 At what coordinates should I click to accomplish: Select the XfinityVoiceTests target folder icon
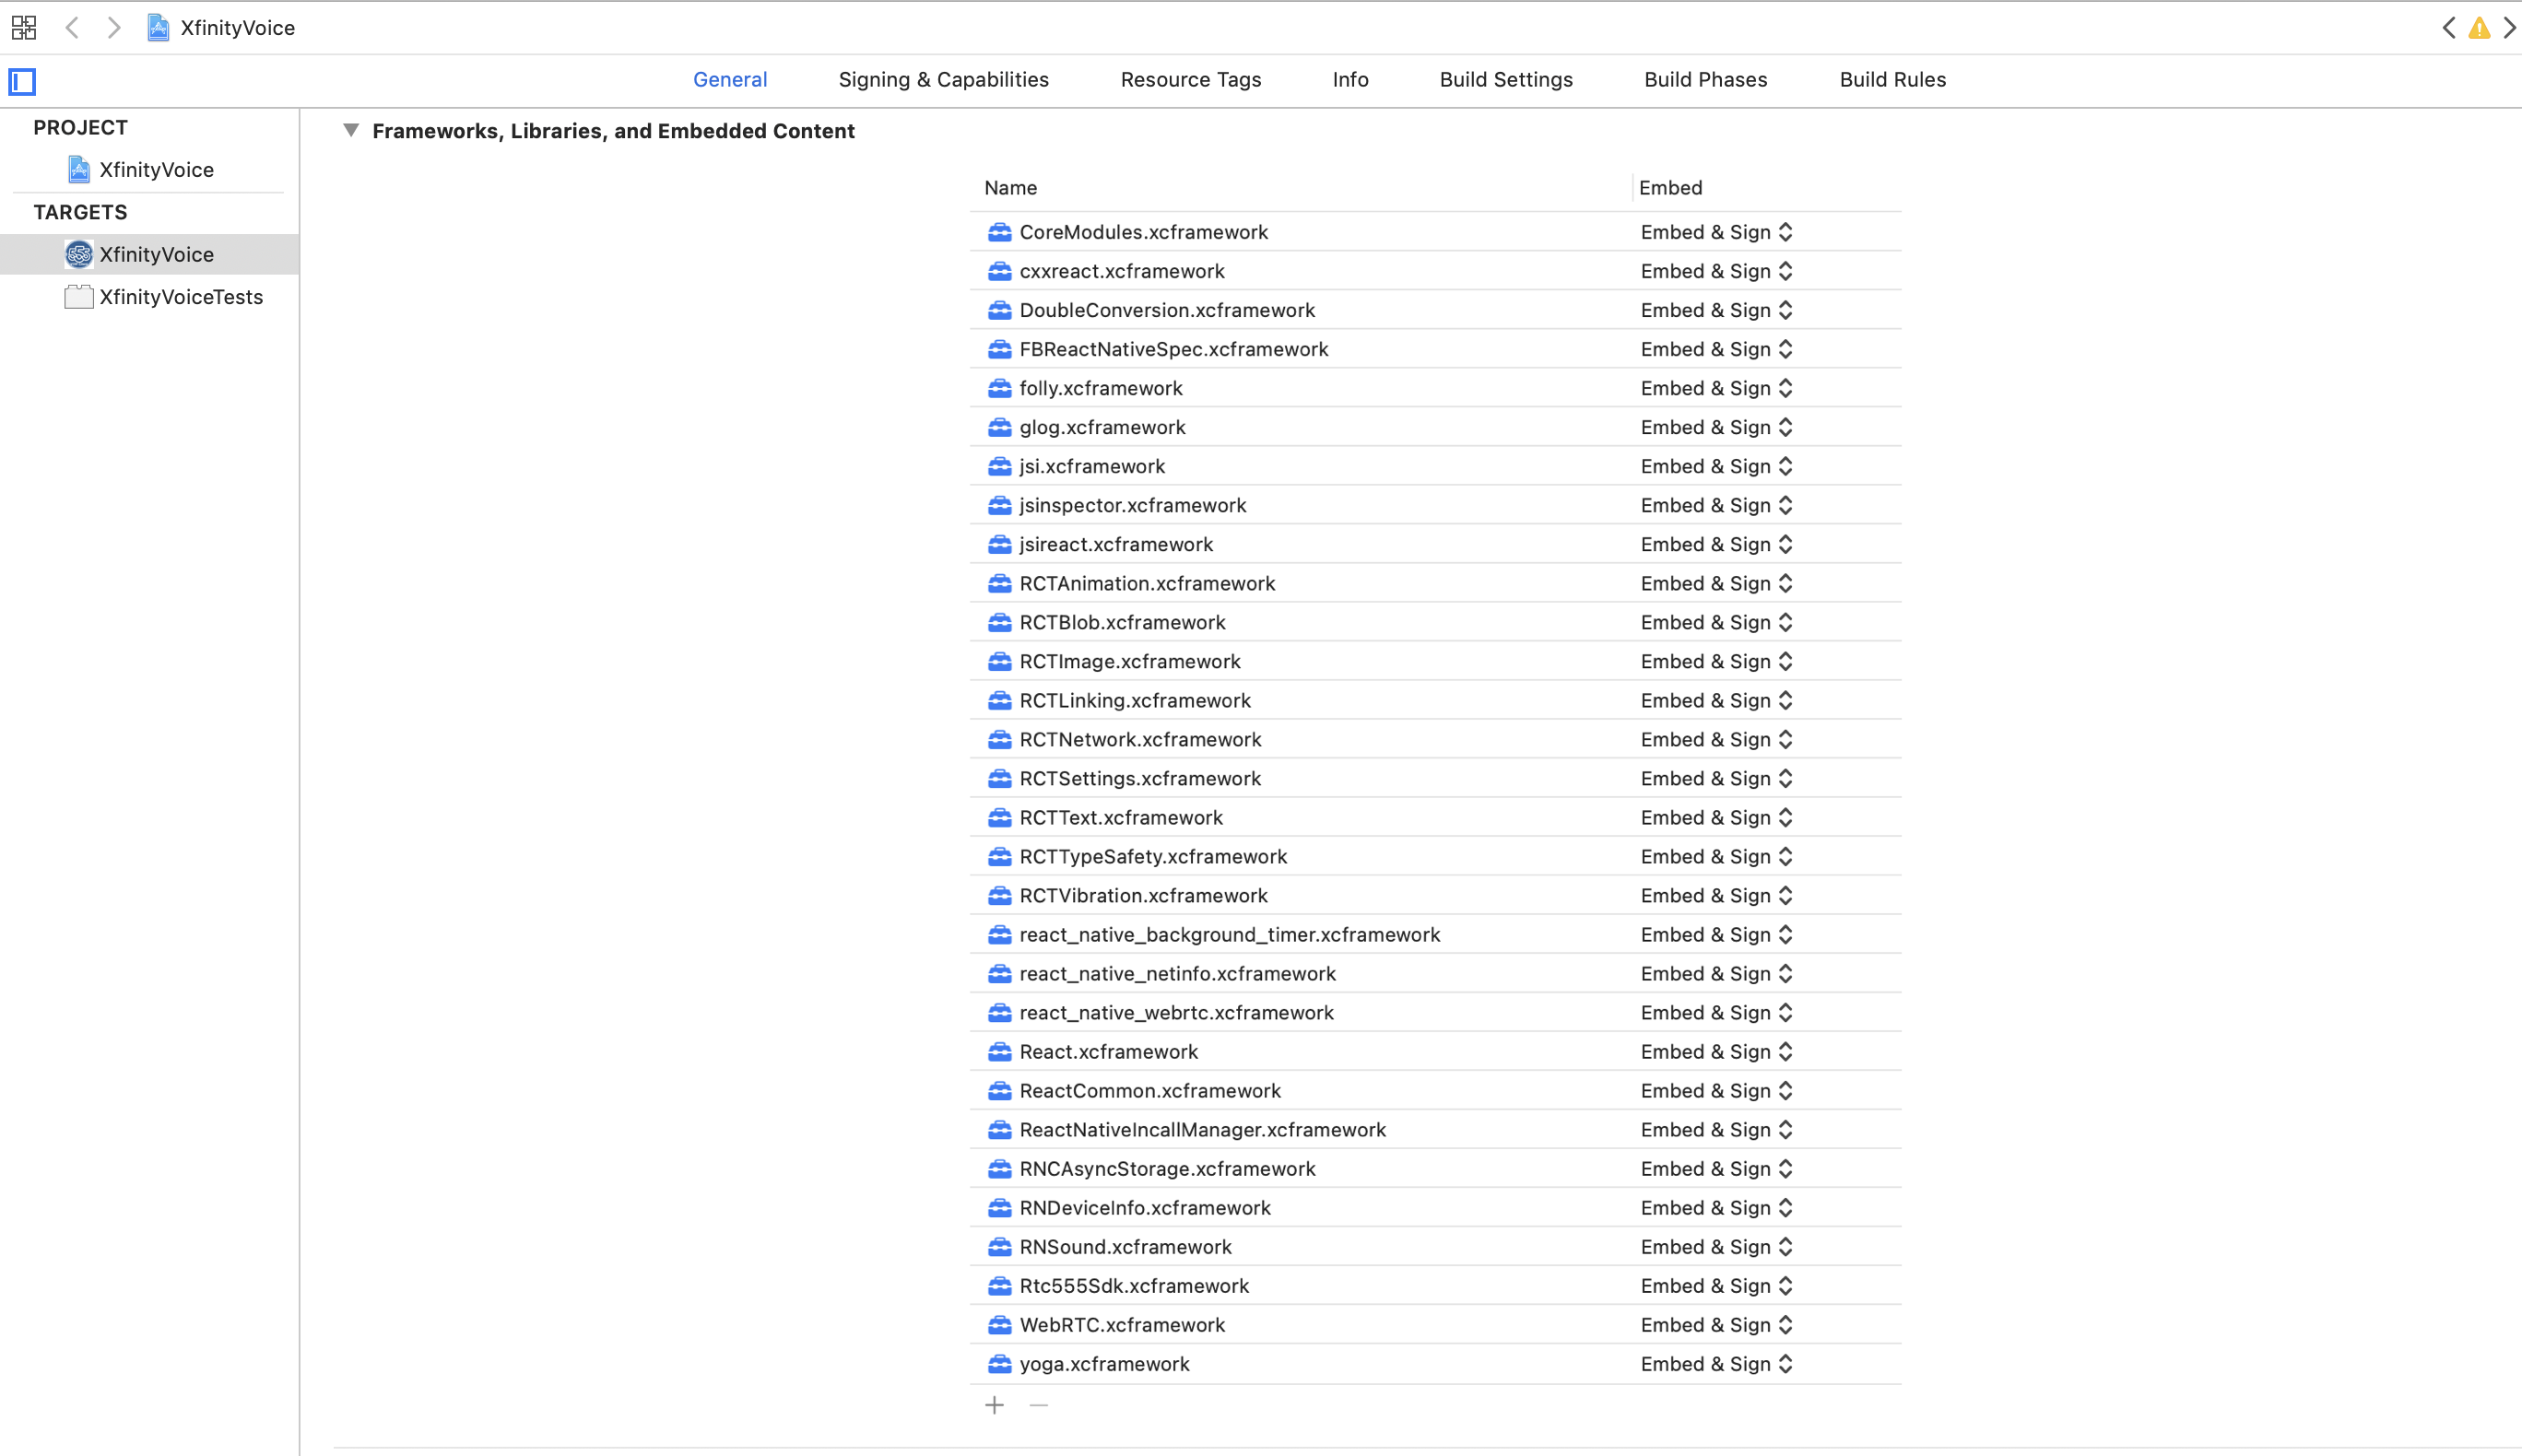click(x=79, y=297)
